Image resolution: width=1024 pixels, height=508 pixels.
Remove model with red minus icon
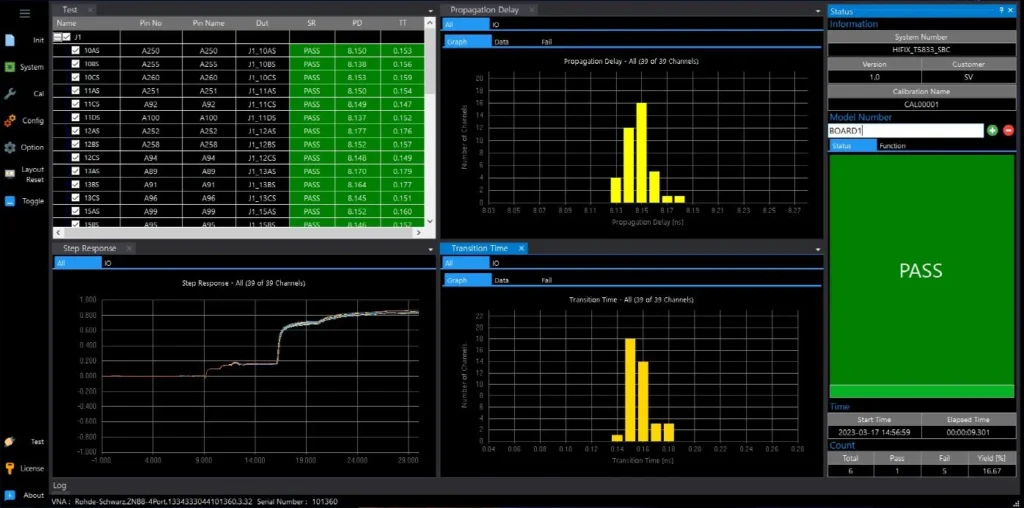point(1008,130)
